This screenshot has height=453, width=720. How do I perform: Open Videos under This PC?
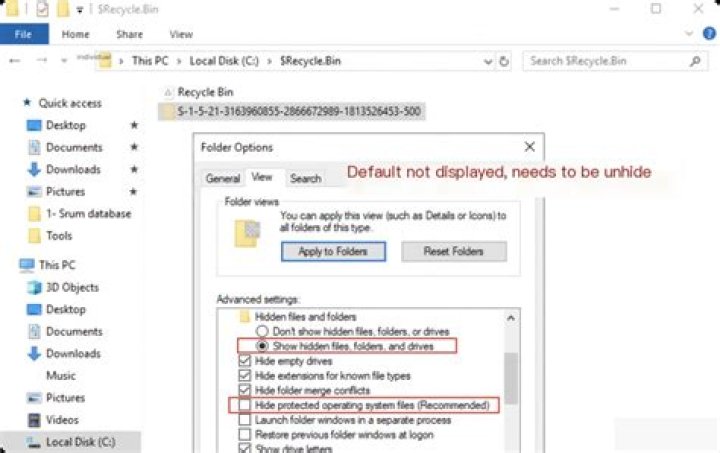(x=62, y=419)
